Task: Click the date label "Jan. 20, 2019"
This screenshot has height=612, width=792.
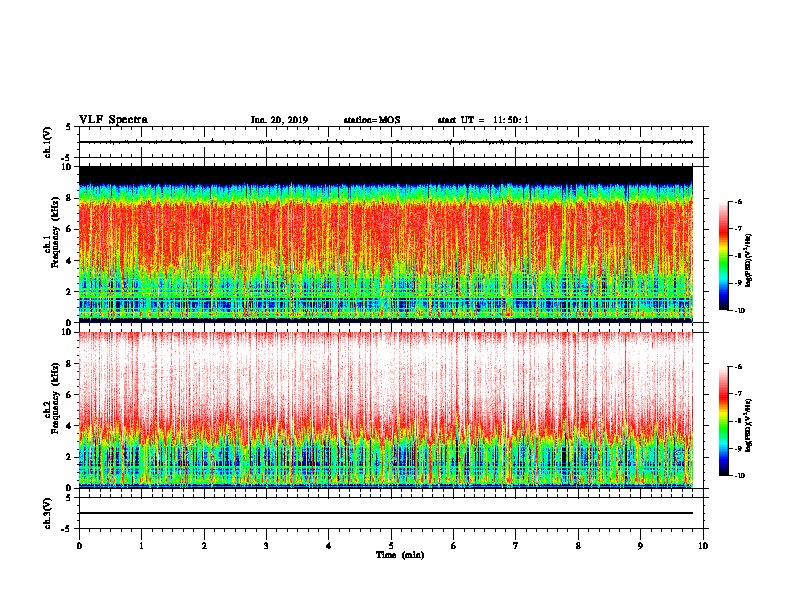Action: pos(279,120)
